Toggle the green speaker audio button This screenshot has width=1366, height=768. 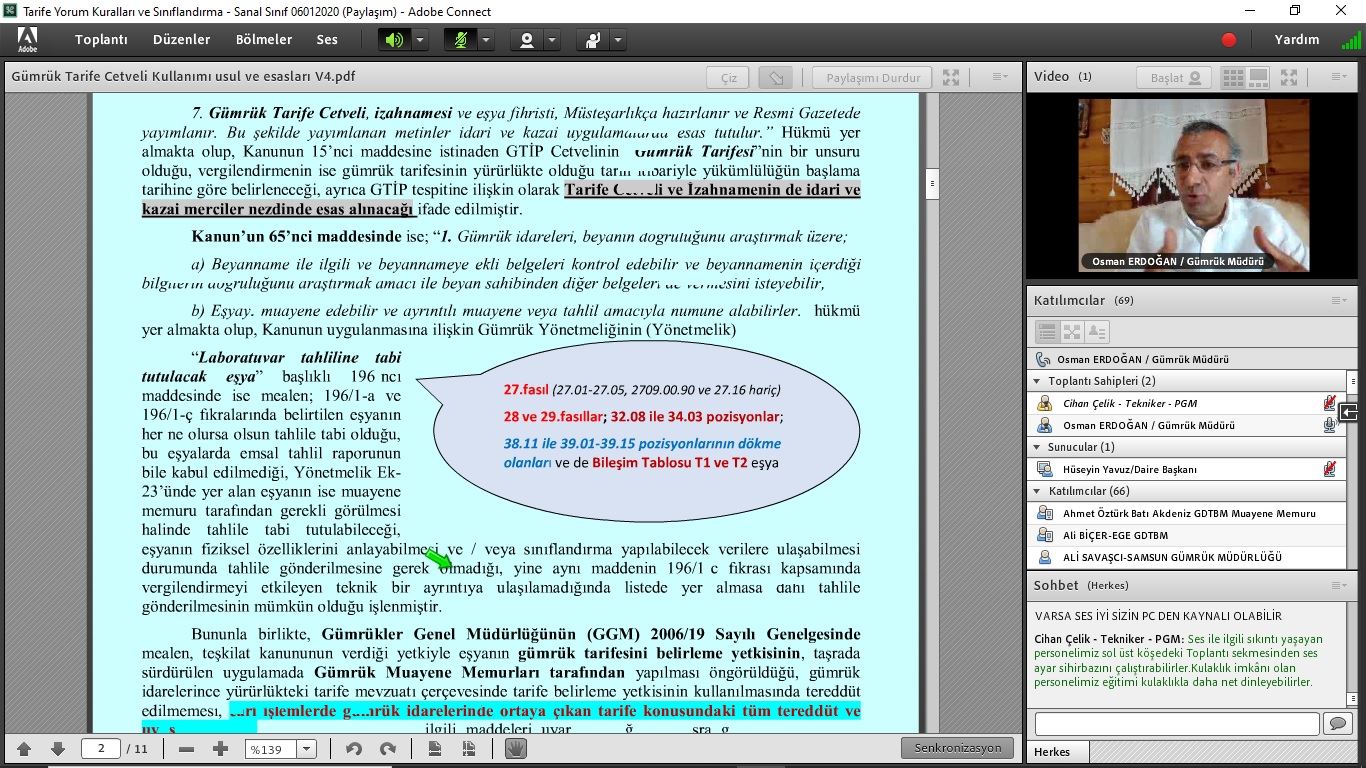coord(394,40)
